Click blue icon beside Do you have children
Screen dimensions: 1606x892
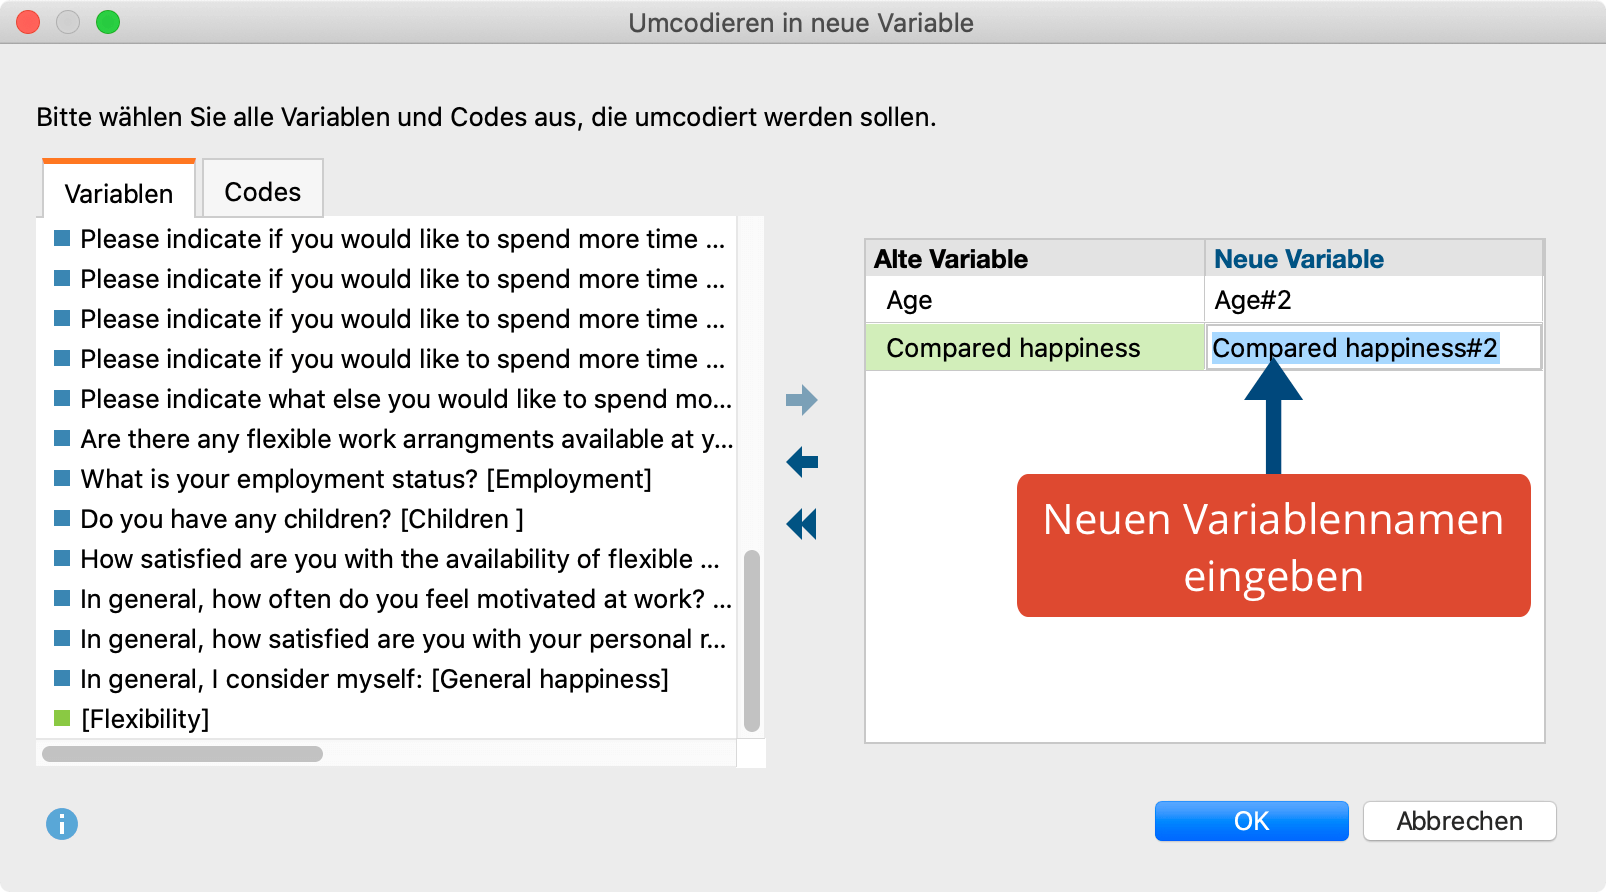(x=62, y=517)
